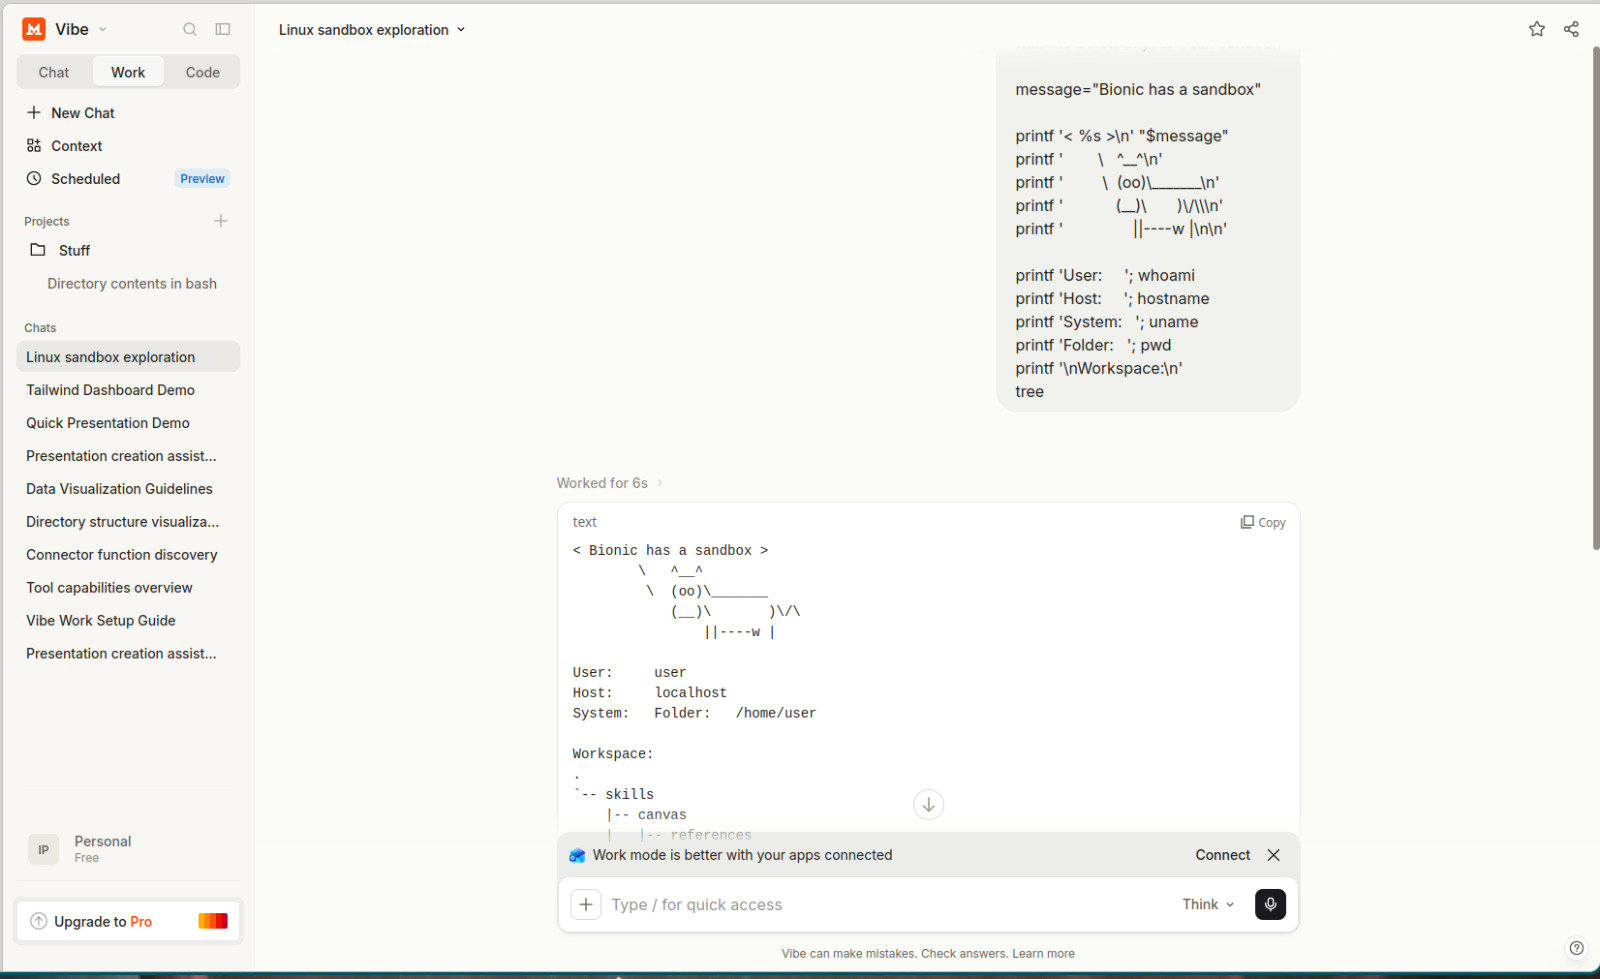1600x979 pixels.
Task: Click the attach plus button in composer
Action: tap(586, 905)
